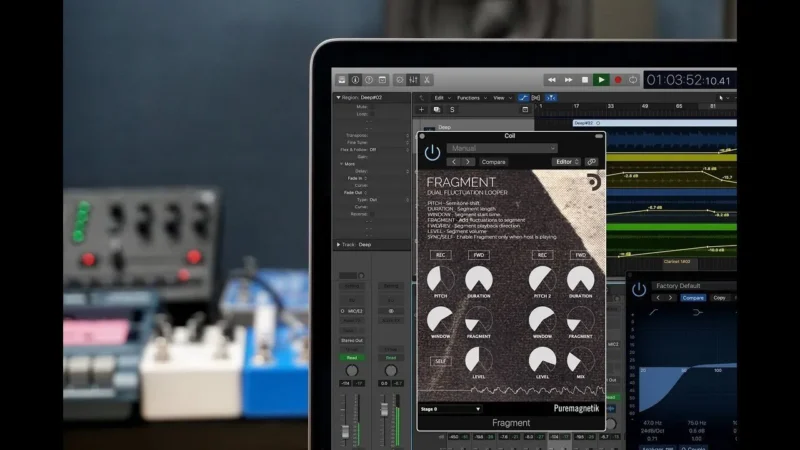Click the Stop button in transport bar
This screenshot has width=800, height=450.
[584, 80]
